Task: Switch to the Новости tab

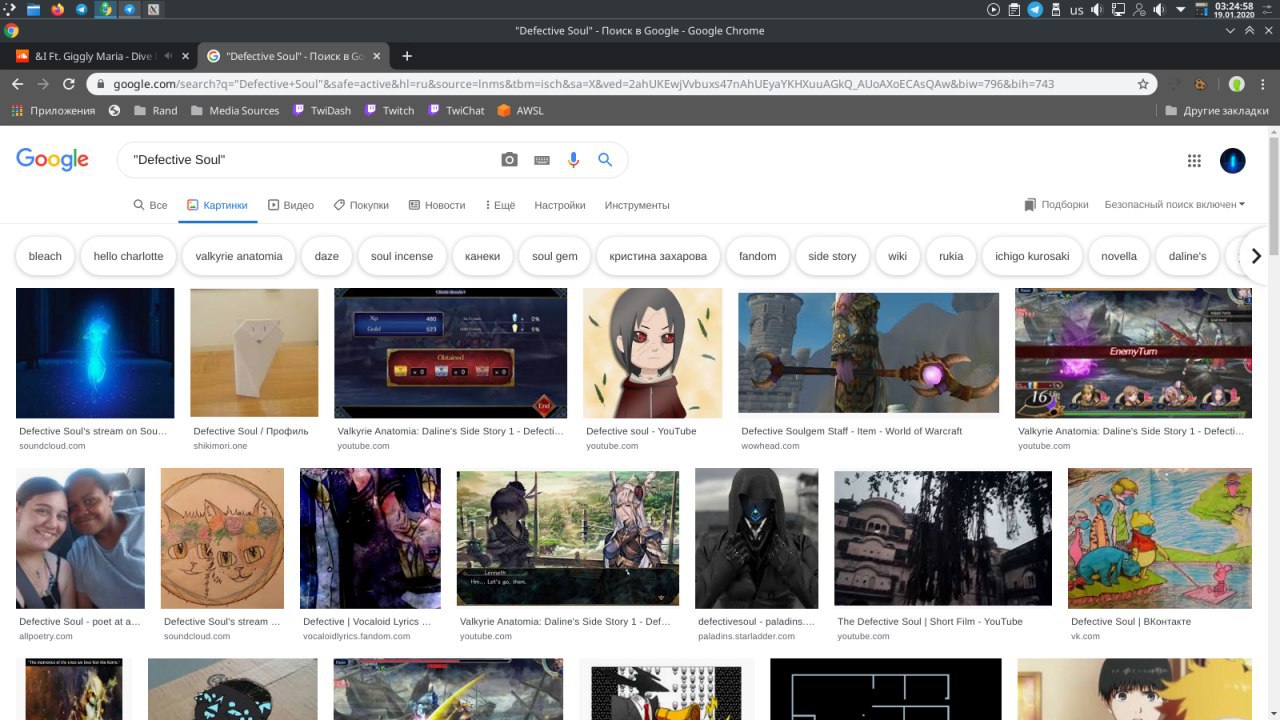Action: point(437,205)
